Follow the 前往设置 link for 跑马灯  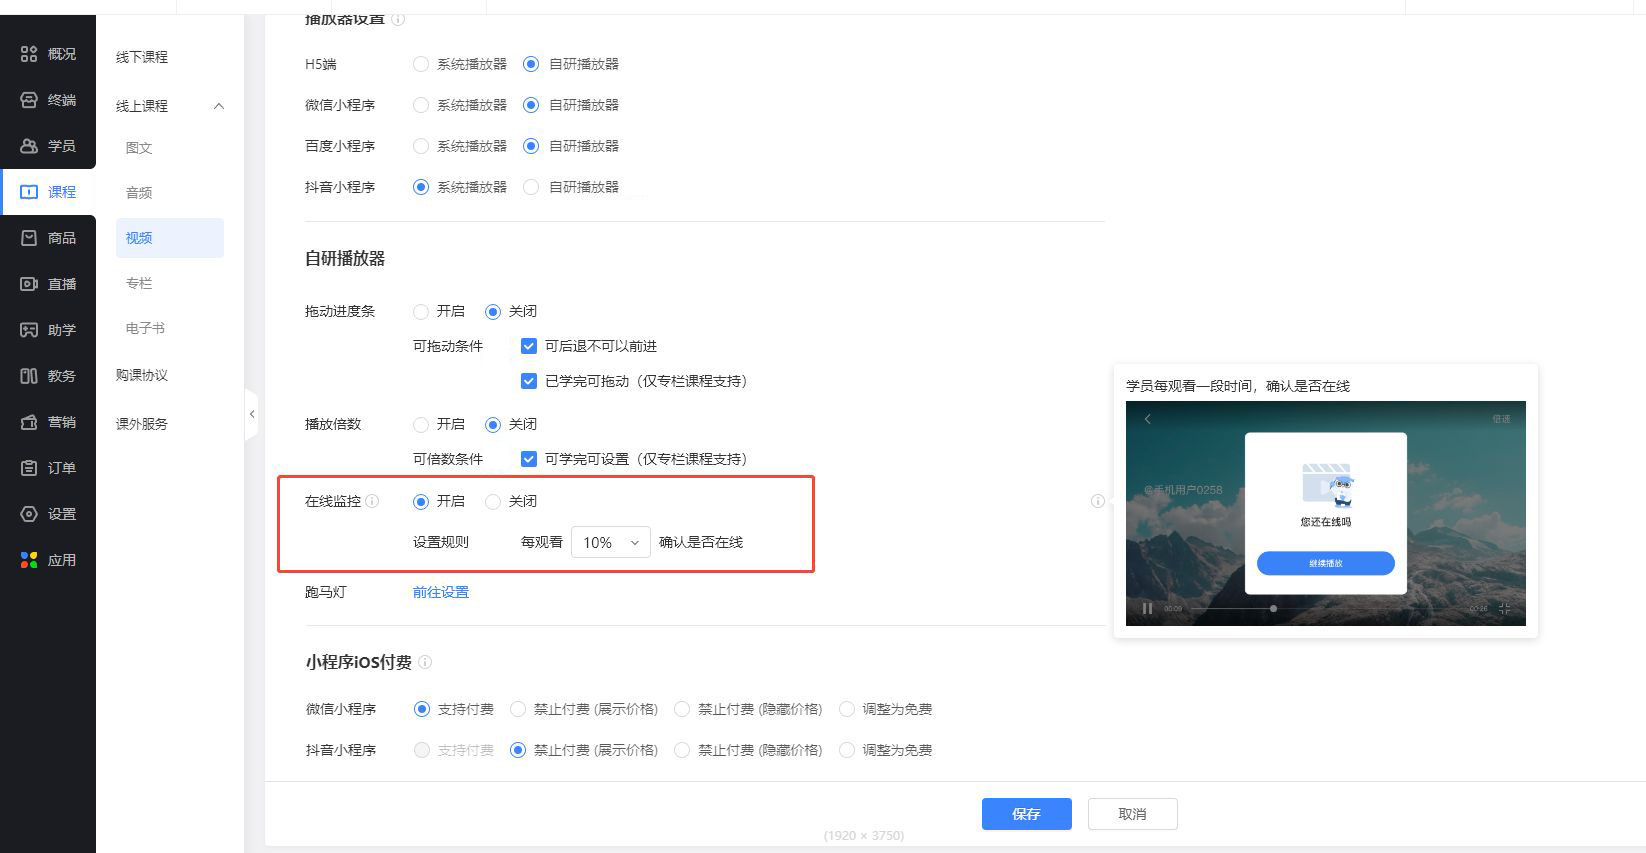click(441, 592)
